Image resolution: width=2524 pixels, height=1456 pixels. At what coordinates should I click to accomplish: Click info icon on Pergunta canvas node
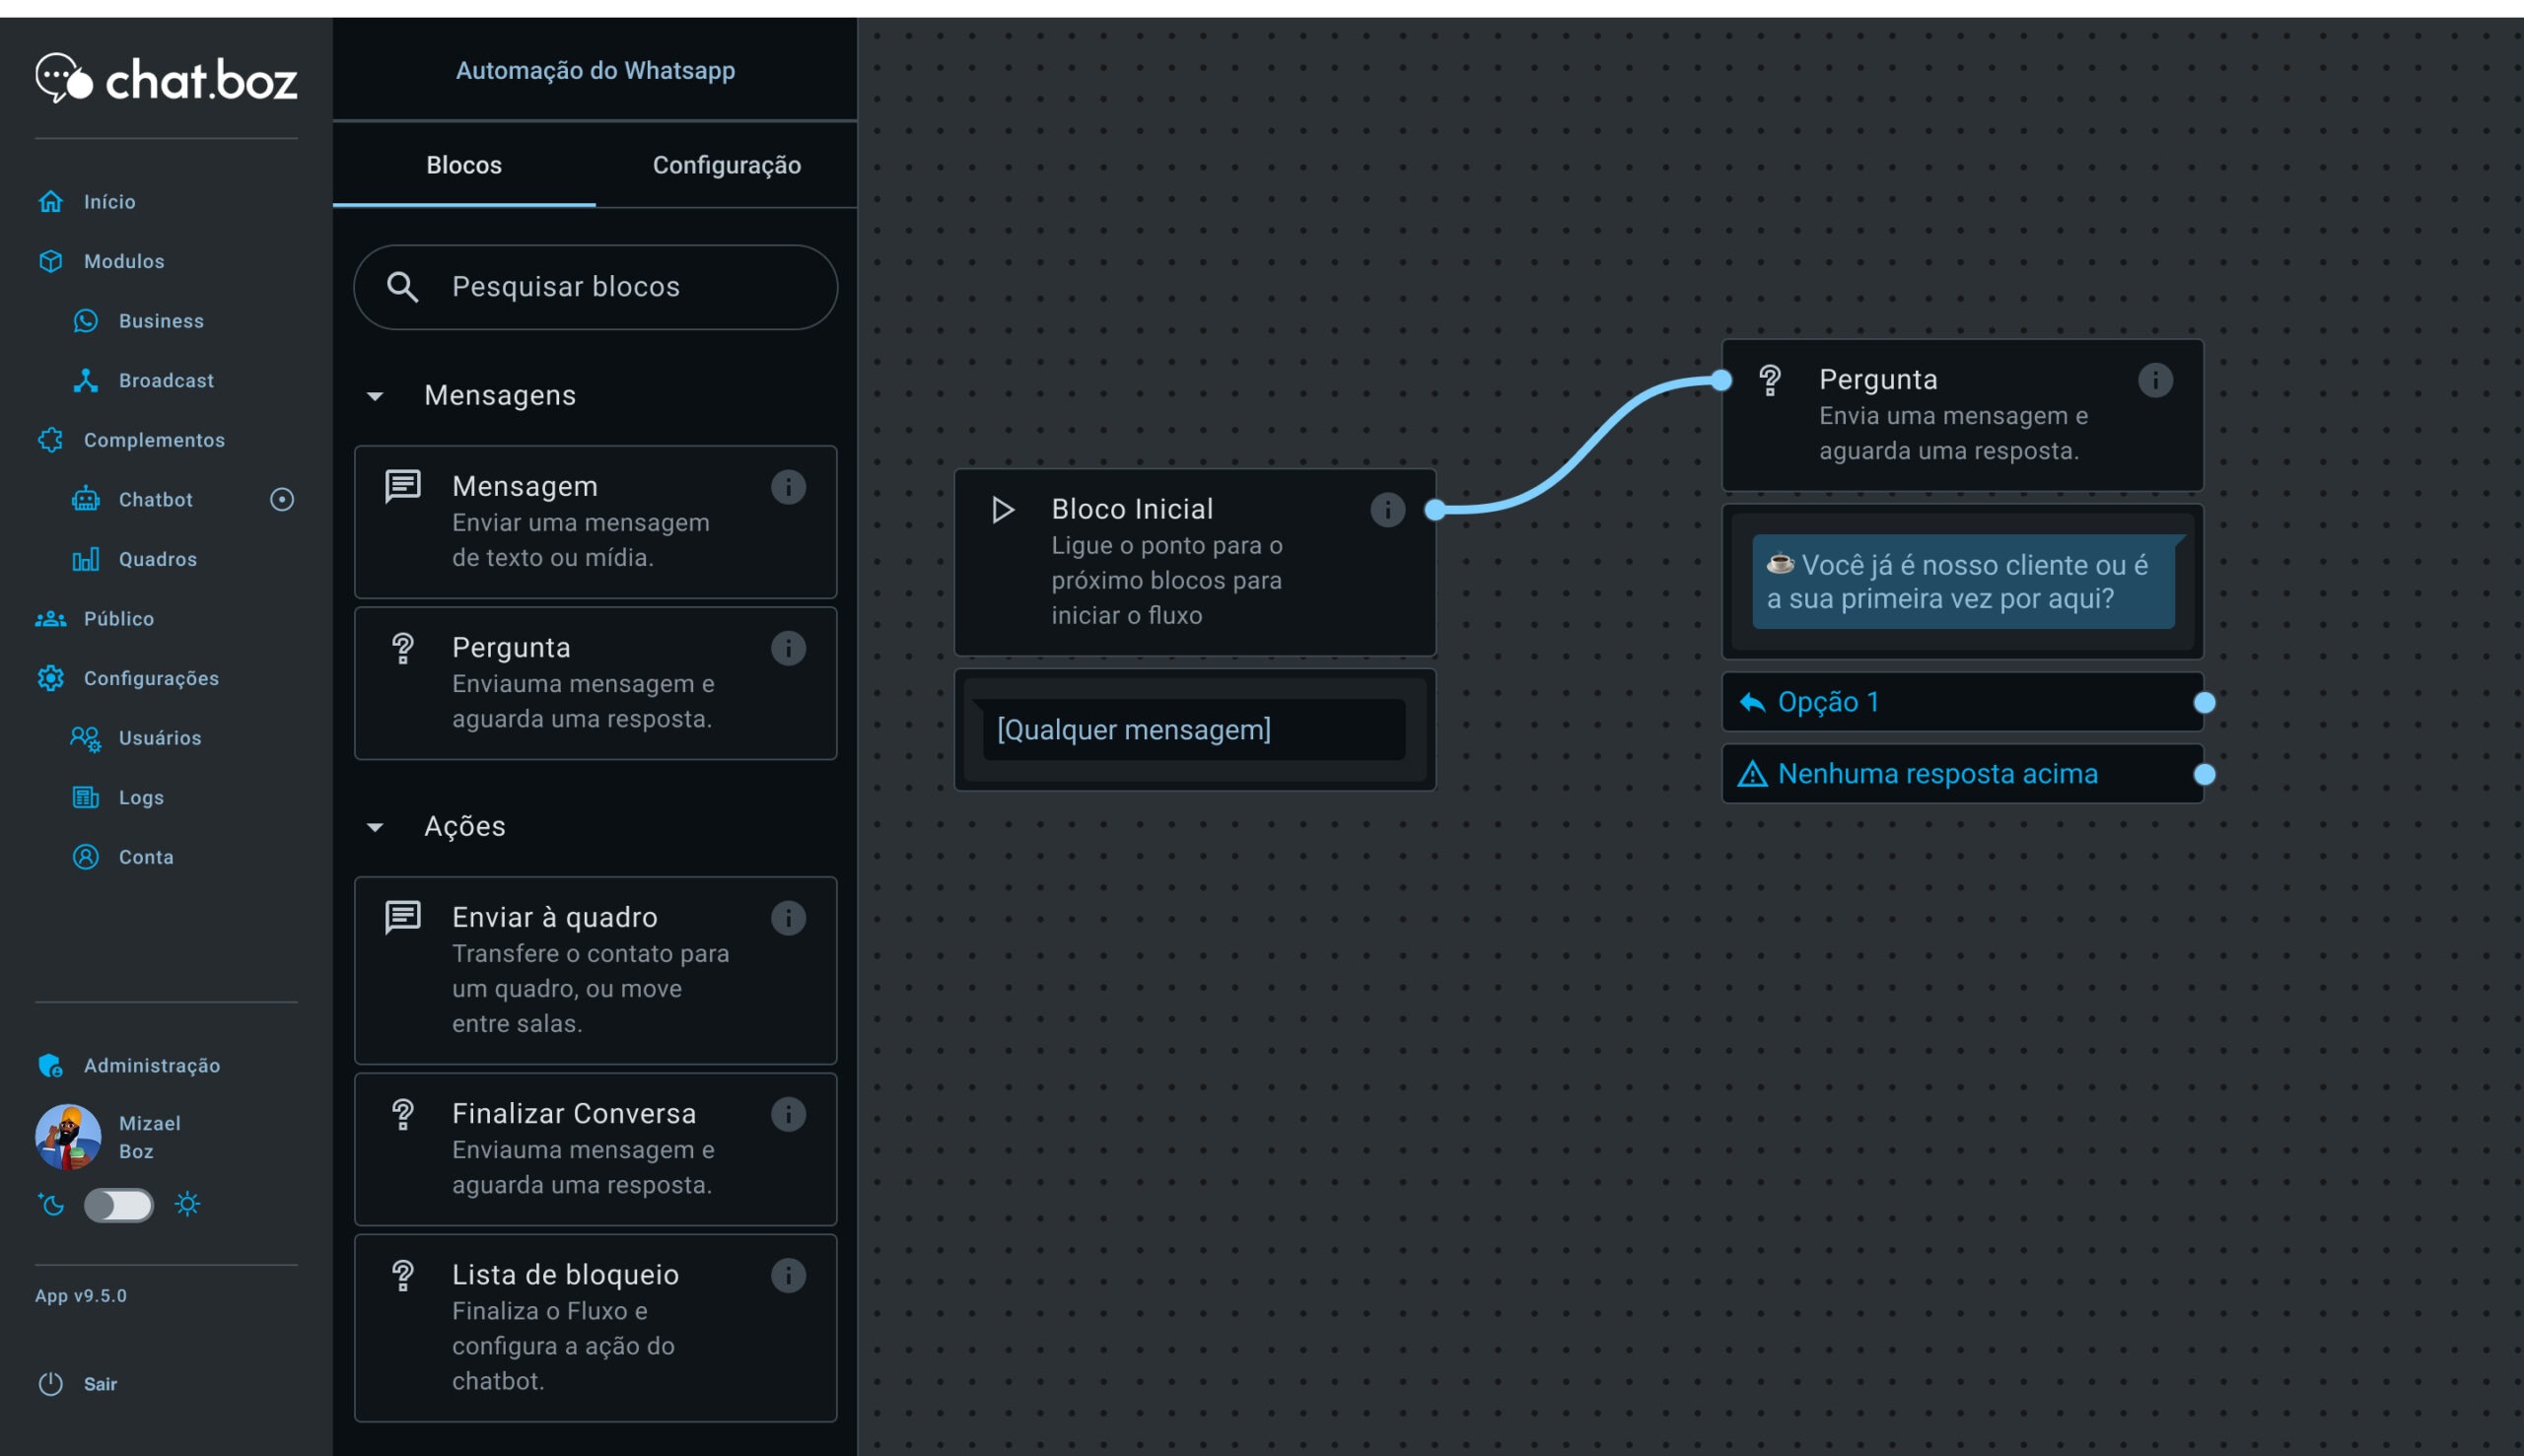(x=2155, y=380)
